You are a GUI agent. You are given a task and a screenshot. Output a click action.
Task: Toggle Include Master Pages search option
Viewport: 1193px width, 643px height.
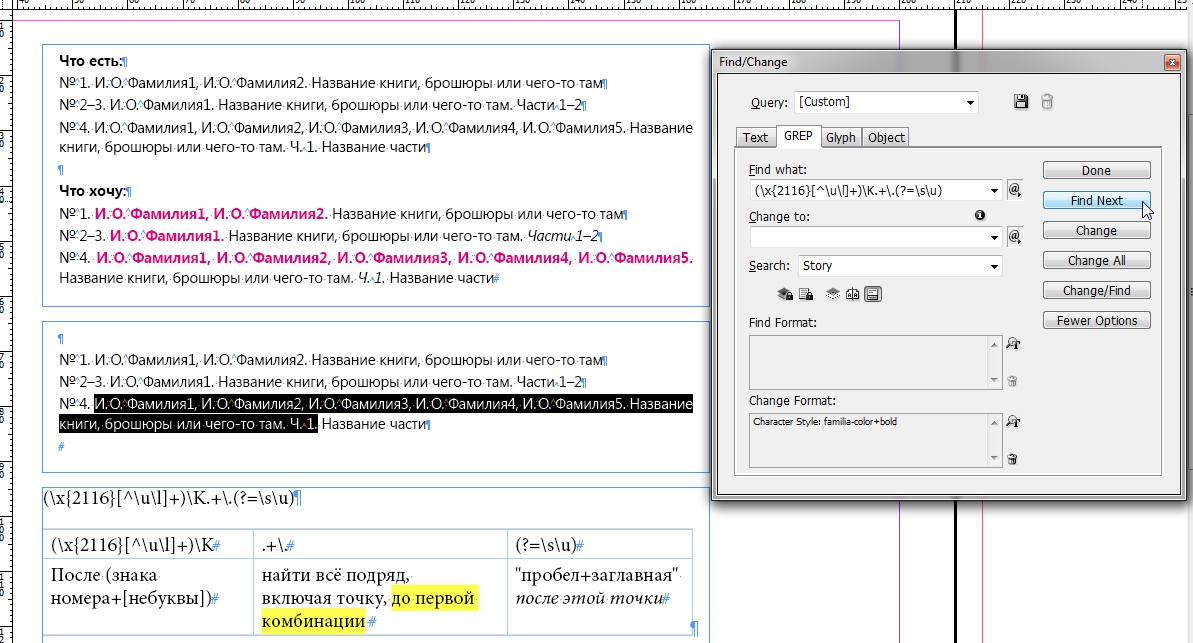point(853,294)
